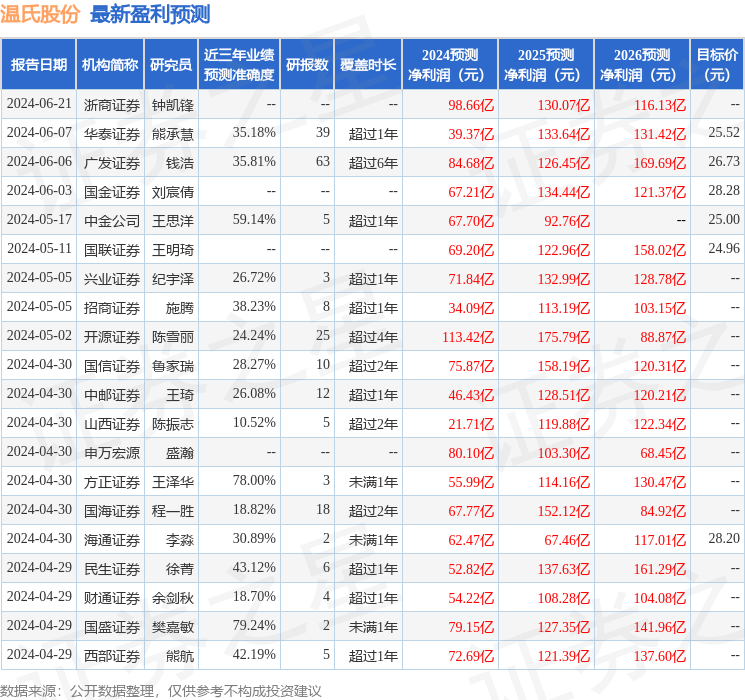Click target price 28.20

click(724, 538)
